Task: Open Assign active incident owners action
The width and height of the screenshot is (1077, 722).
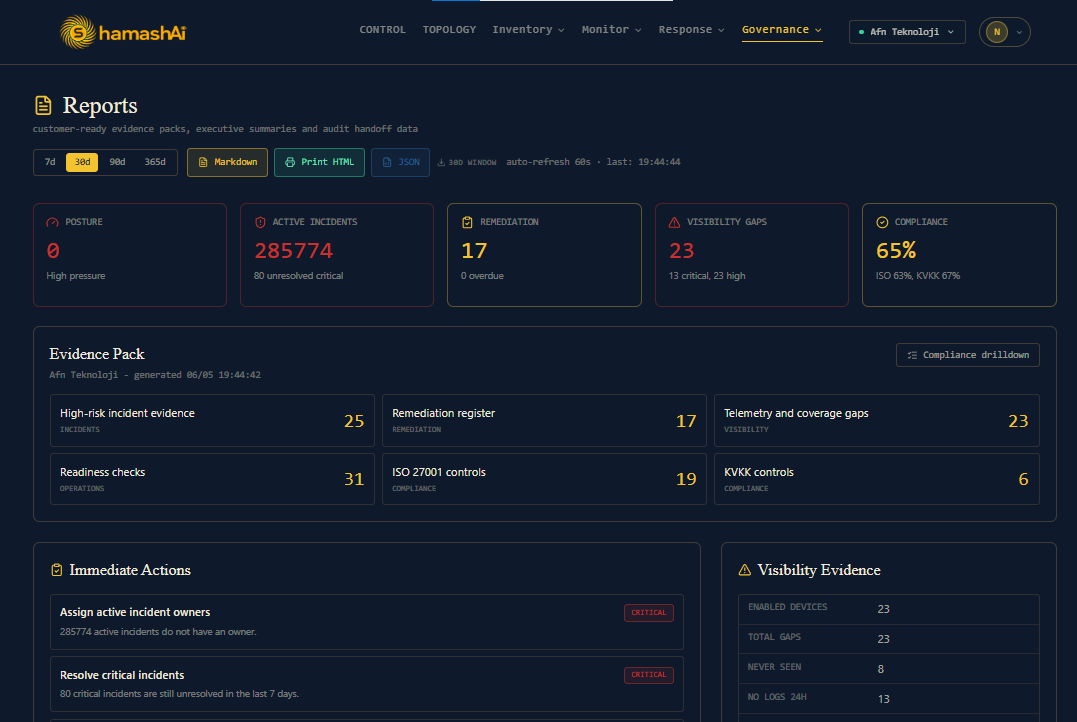Action: [367, 622]
